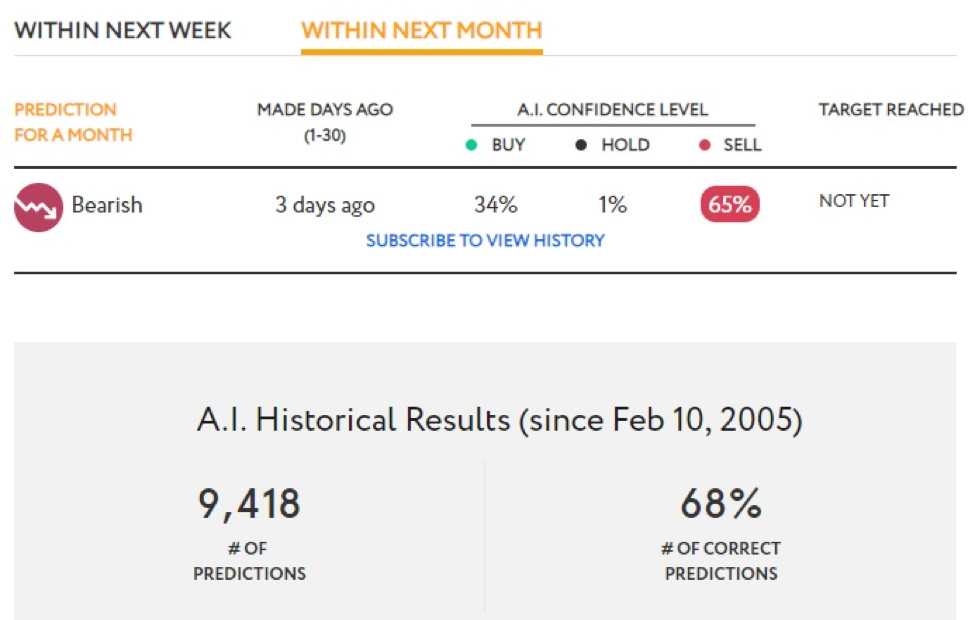Click the red 65% sell badge
Screen dimensions: 974x620
(x=730, y=204)
